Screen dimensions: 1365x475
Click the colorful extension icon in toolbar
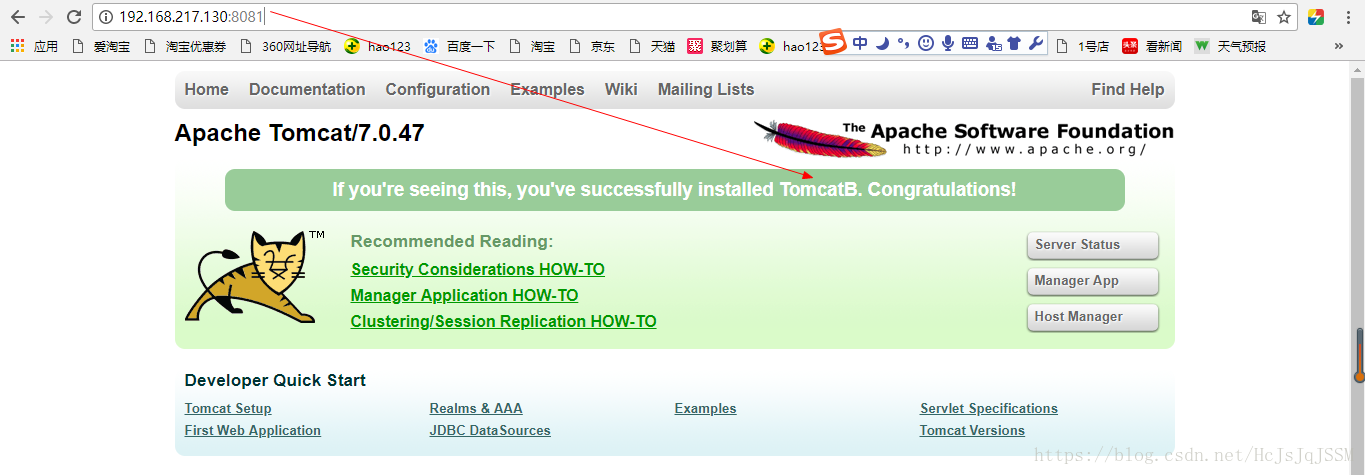point(1316,17)
